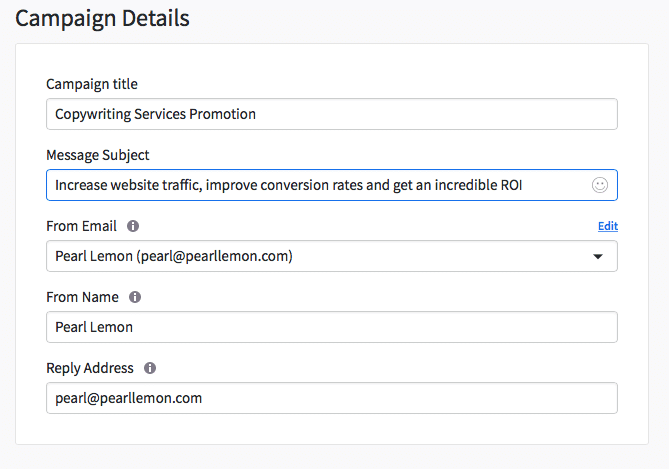Click the Campaign title label
Image resolution: width=669 pixels, height=469 pixels.
[x=92, y=84]
